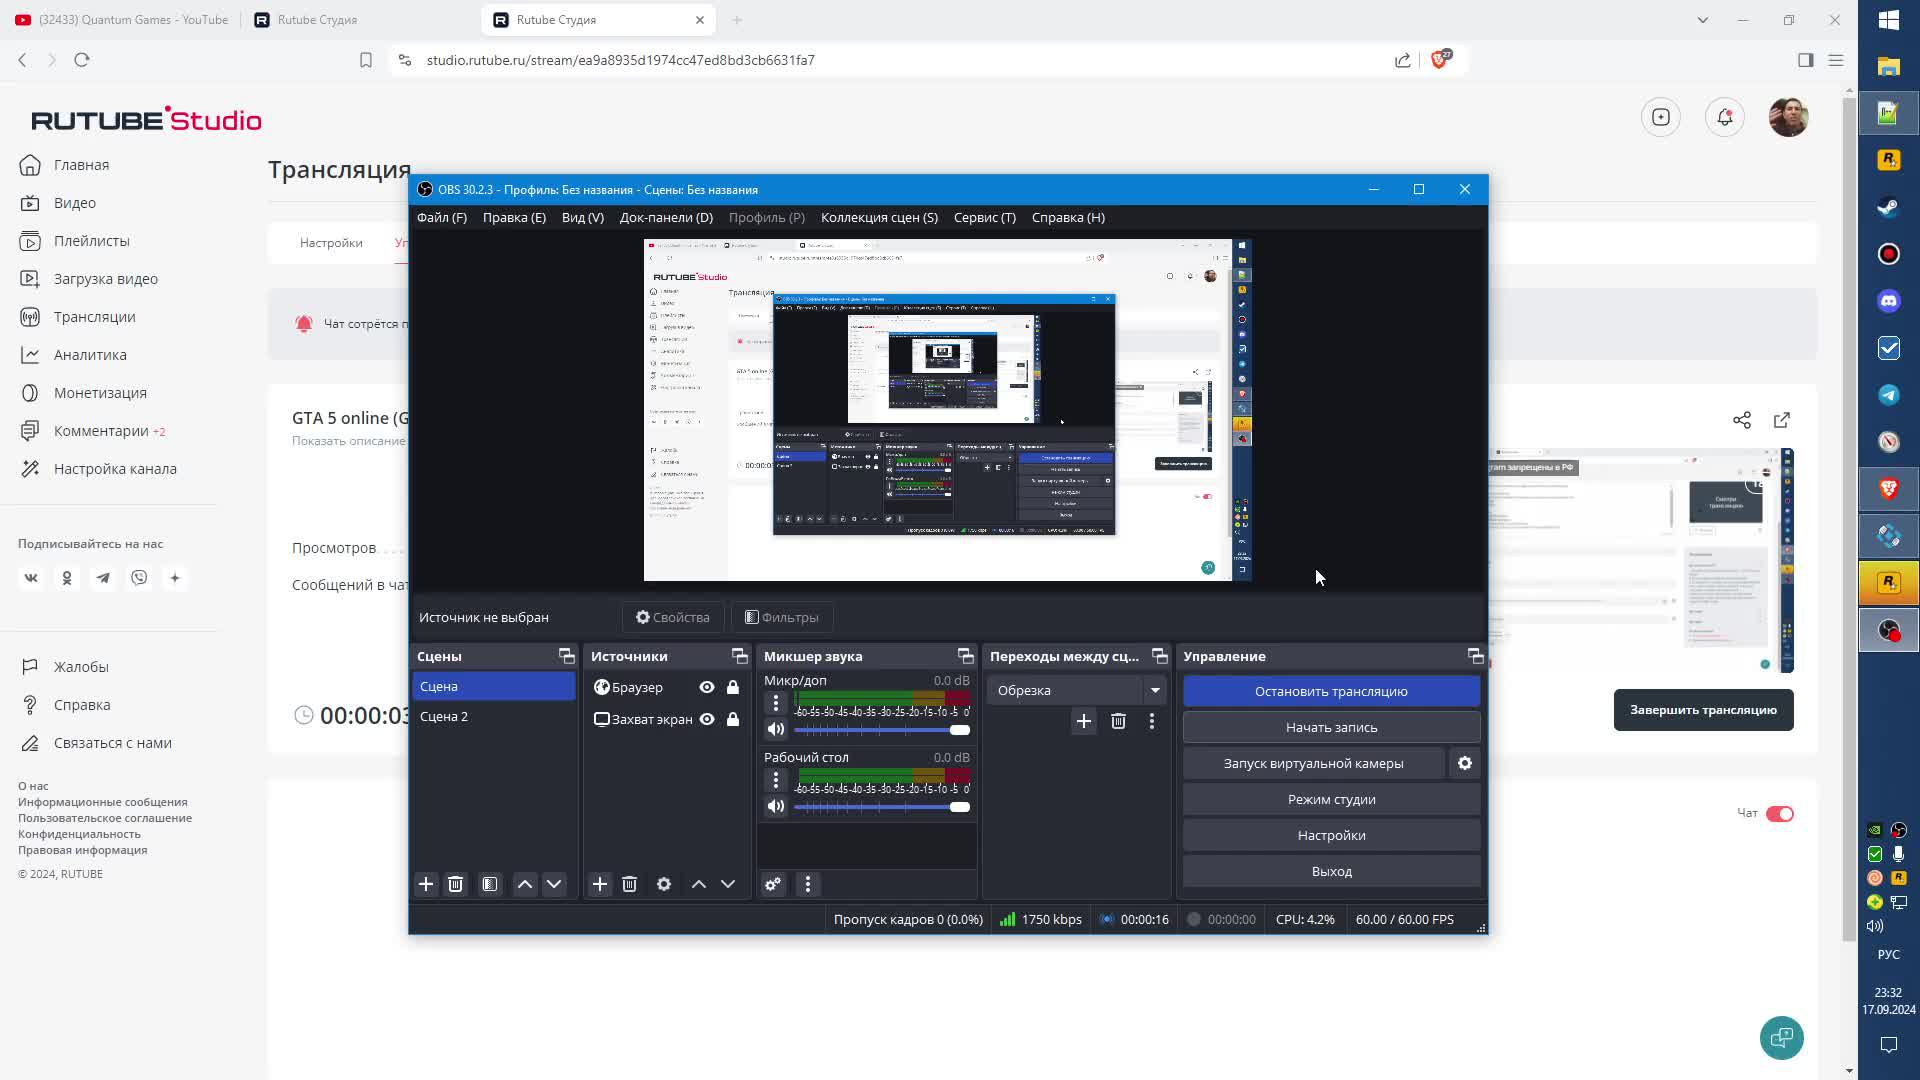Open Telegram social link icon in sidebar
The height and width of the screenshot is (1080, 1920).
click(x=103, y=578)
